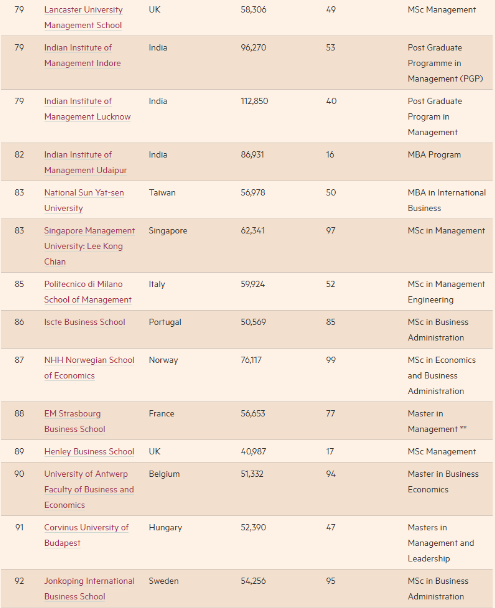Select the value 99 in NHH row
Image resolution: width=495 pixels, height=608 pixels.
pos(331,360)
